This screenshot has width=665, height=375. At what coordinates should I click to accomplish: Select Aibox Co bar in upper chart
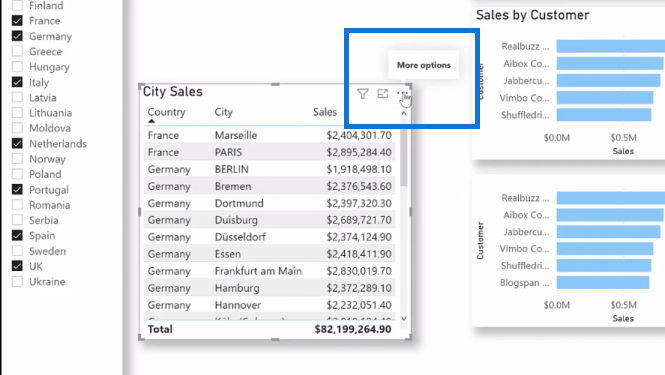click(610, 64)
